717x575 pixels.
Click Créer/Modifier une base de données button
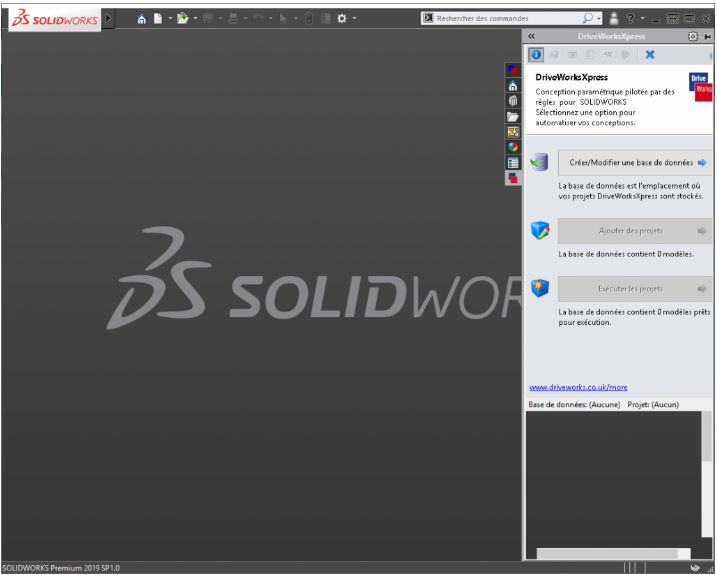(635, 163)
